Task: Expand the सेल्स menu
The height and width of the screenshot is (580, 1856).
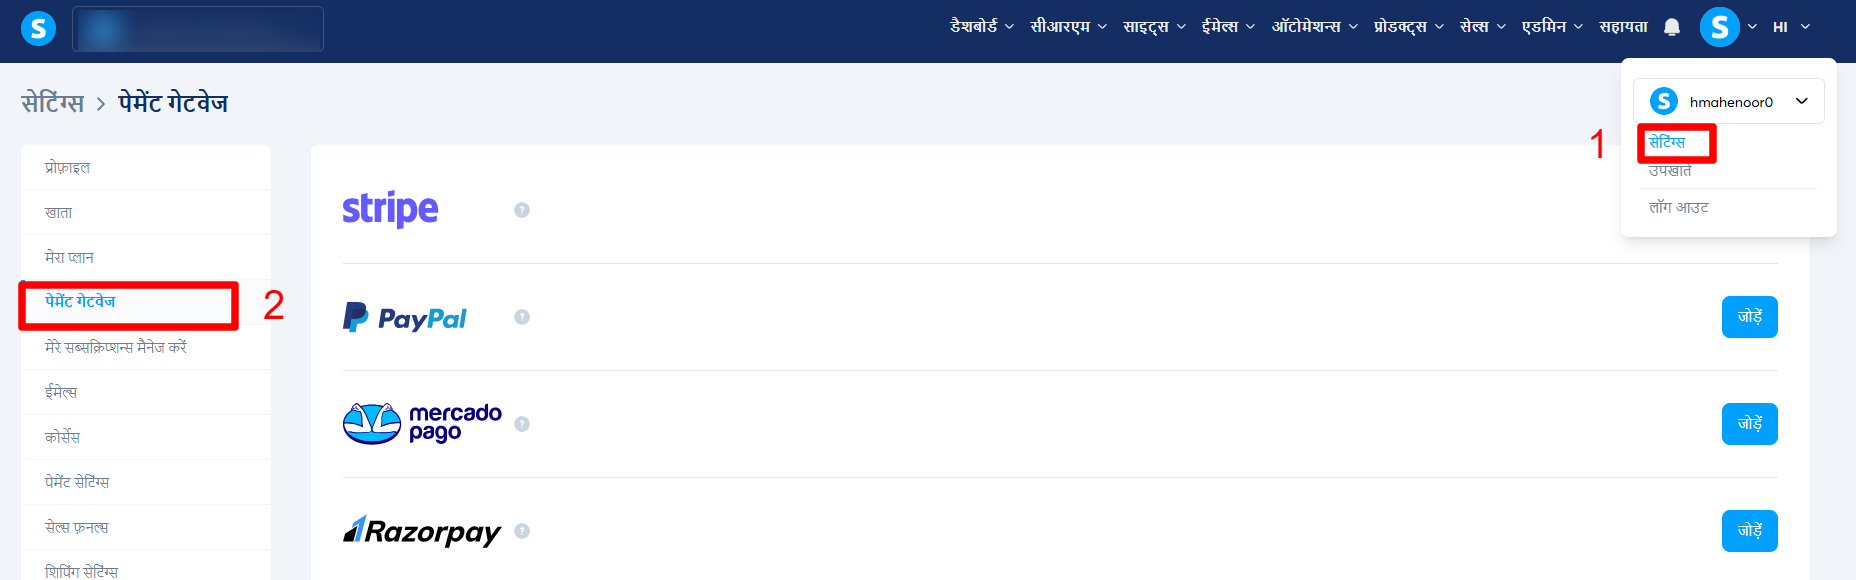Action: click(1482, 27)
